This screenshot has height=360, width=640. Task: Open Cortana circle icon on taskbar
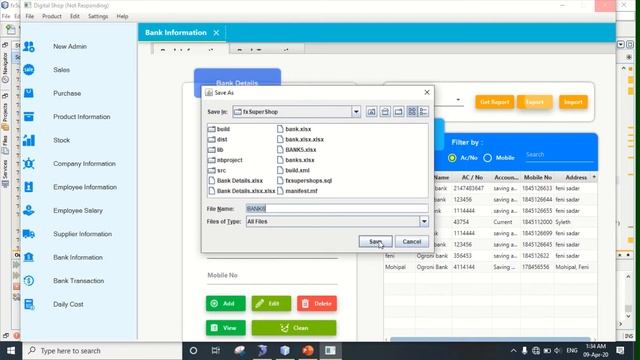pos(193,351)
